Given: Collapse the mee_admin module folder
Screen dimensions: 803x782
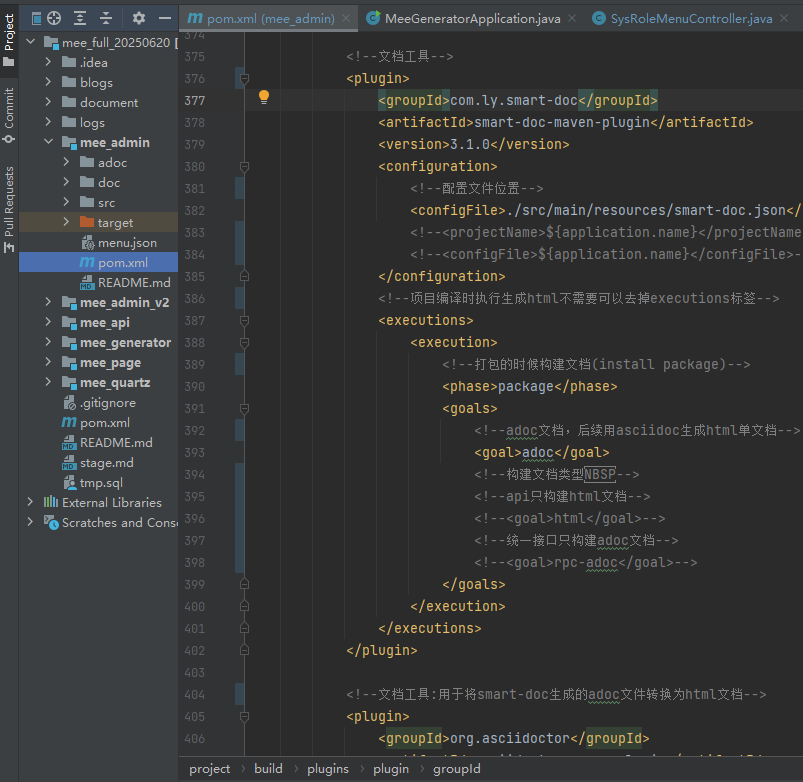Looking at the screenshot, I should tap(48, 143).
